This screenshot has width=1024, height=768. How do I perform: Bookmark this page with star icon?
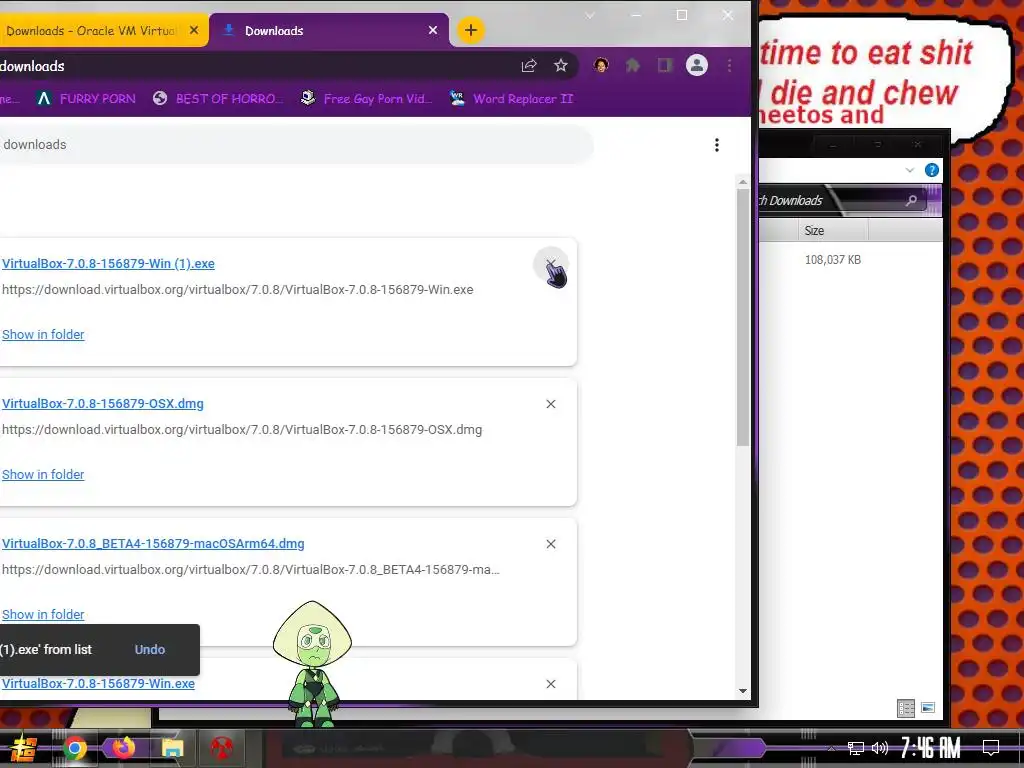coord(560,65)
